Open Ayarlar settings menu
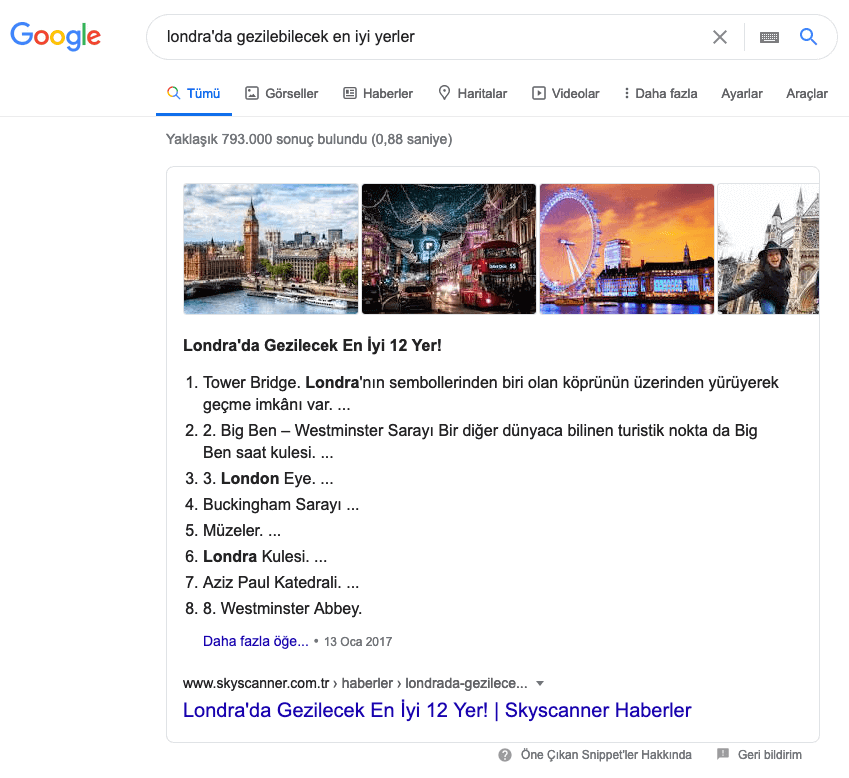 (741, 94)
